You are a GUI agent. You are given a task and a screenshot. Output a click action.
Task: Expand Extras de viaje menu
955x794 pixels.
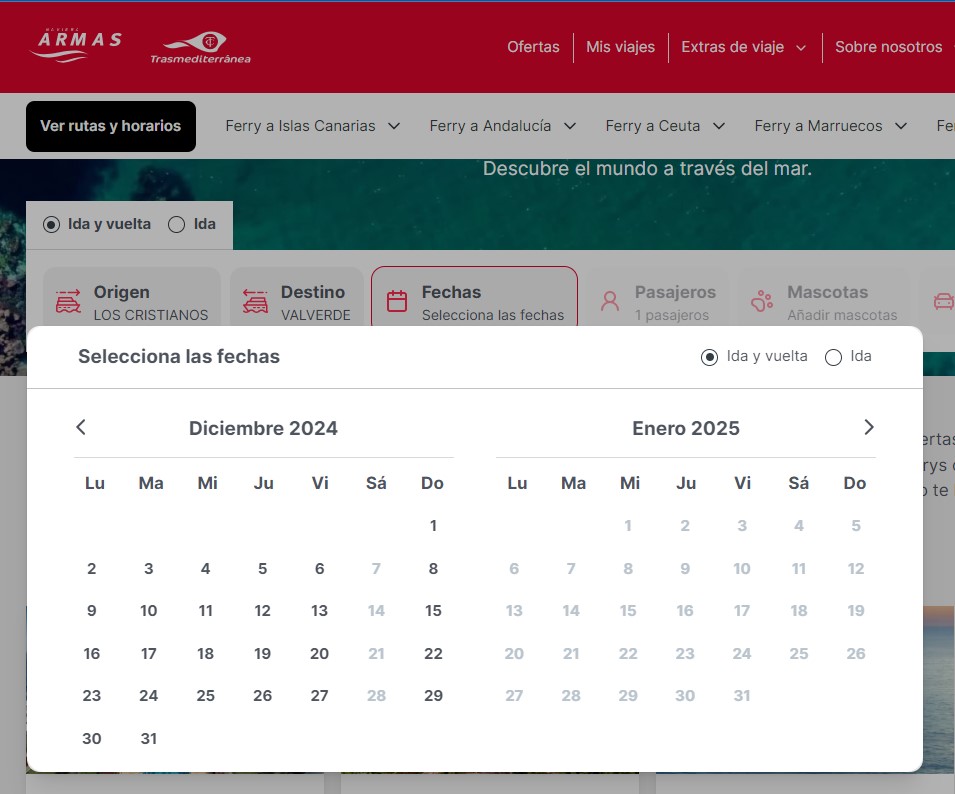[x=743, y=47]
